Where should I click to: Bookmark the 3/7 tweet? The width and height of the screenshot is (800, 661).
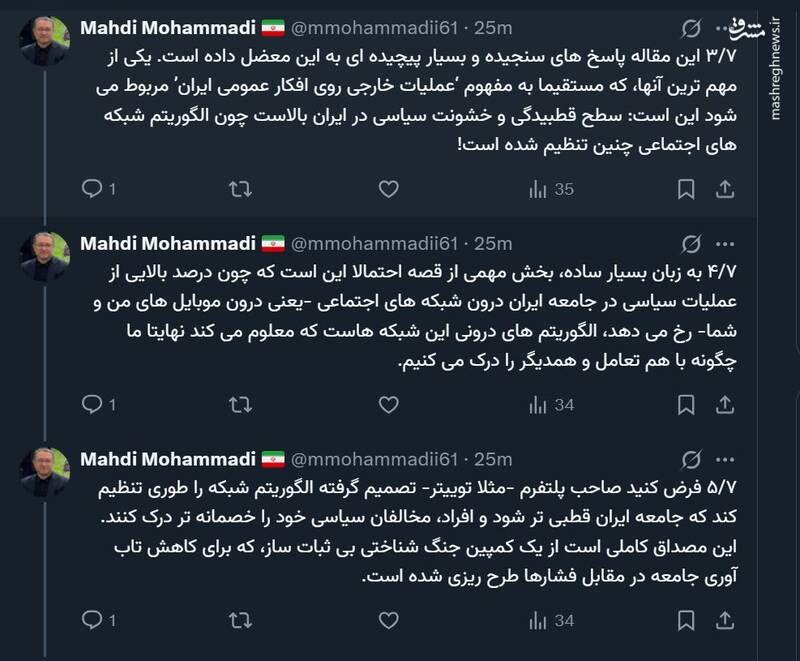coord(686,188)
